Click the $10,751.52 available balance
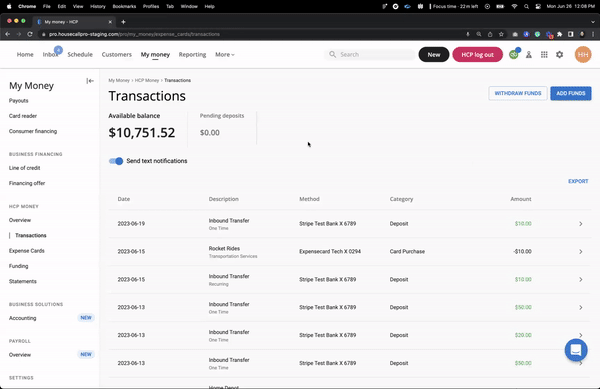Image resolution: width=600 pixels, height=389 pixels. pos(142,133)
